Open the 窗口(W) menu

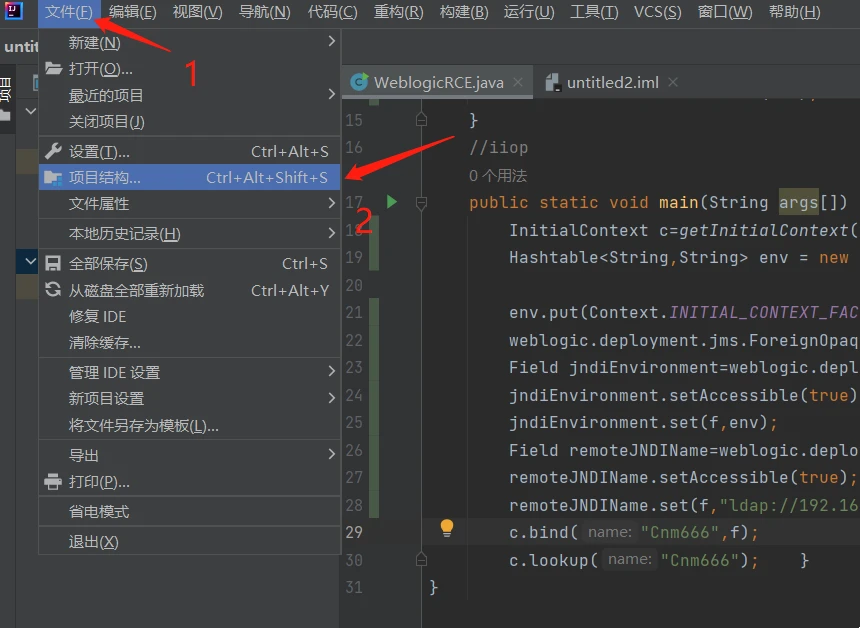tap(725, 12)
